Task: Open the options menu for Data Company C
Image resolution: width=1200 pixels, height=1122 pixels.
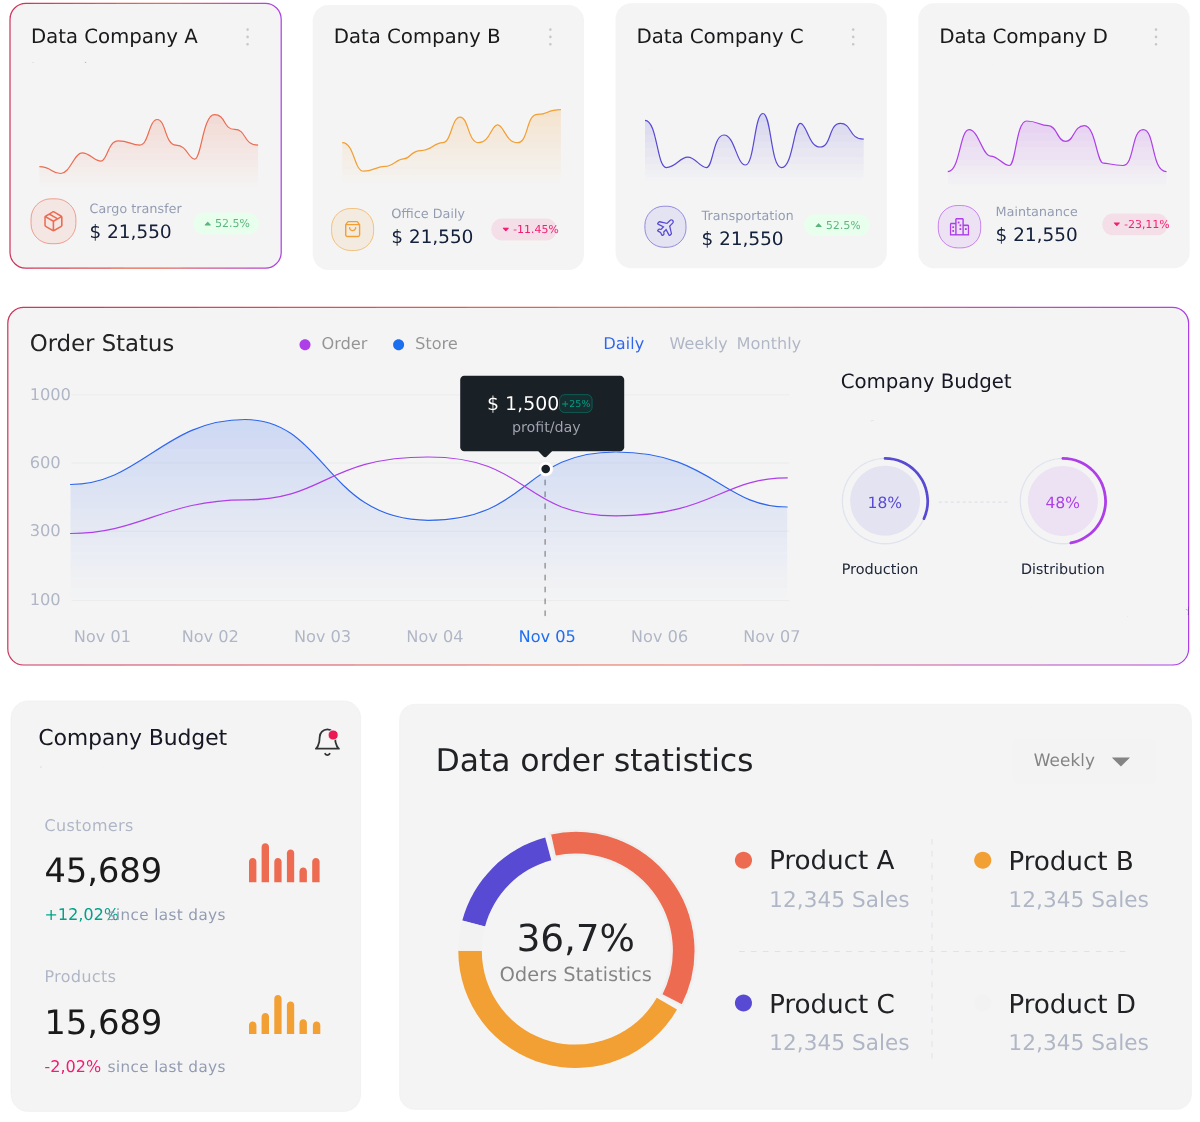Action: [853, 37]
